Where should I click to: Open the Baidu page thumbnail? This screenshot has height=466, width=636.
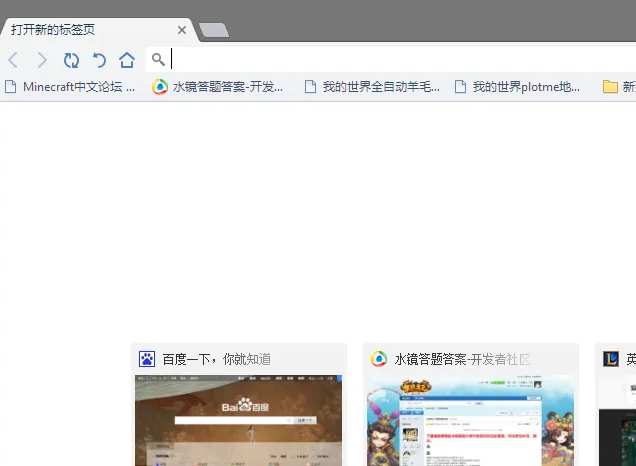pyautogui.click(x=238, y=421)
